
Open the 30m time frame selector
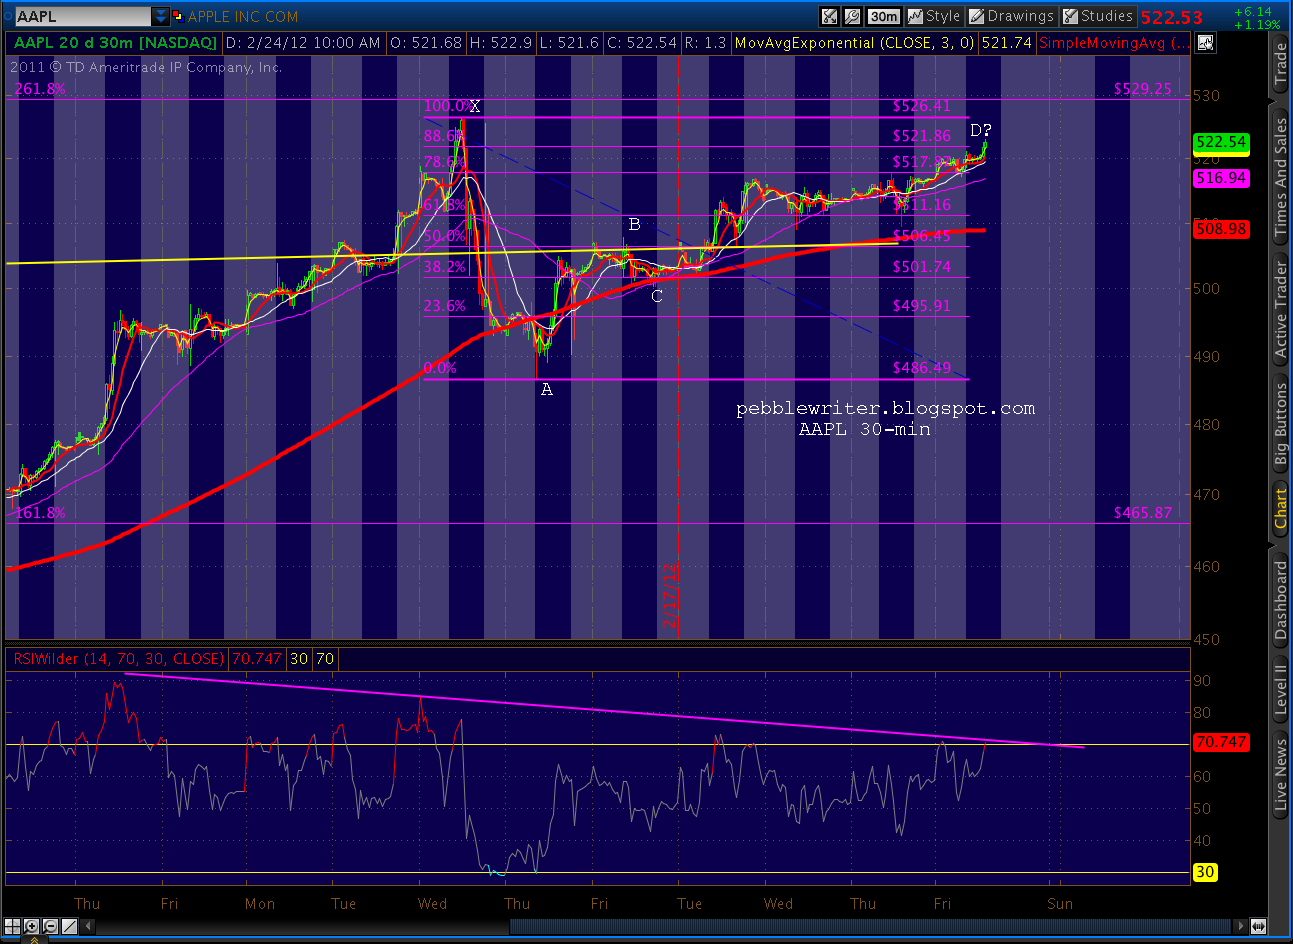[x=883, y=17]
